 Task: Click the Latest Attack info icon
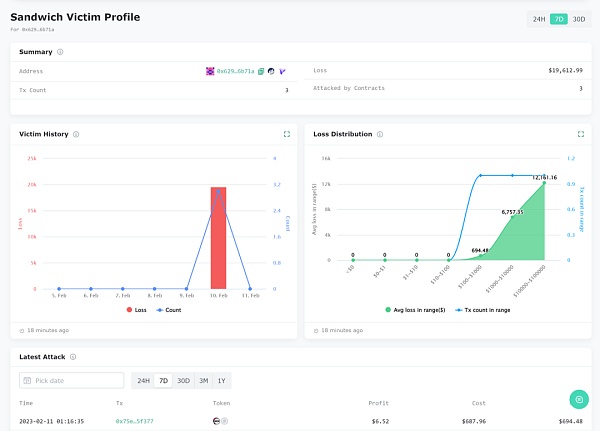click(x=73, y=356)
